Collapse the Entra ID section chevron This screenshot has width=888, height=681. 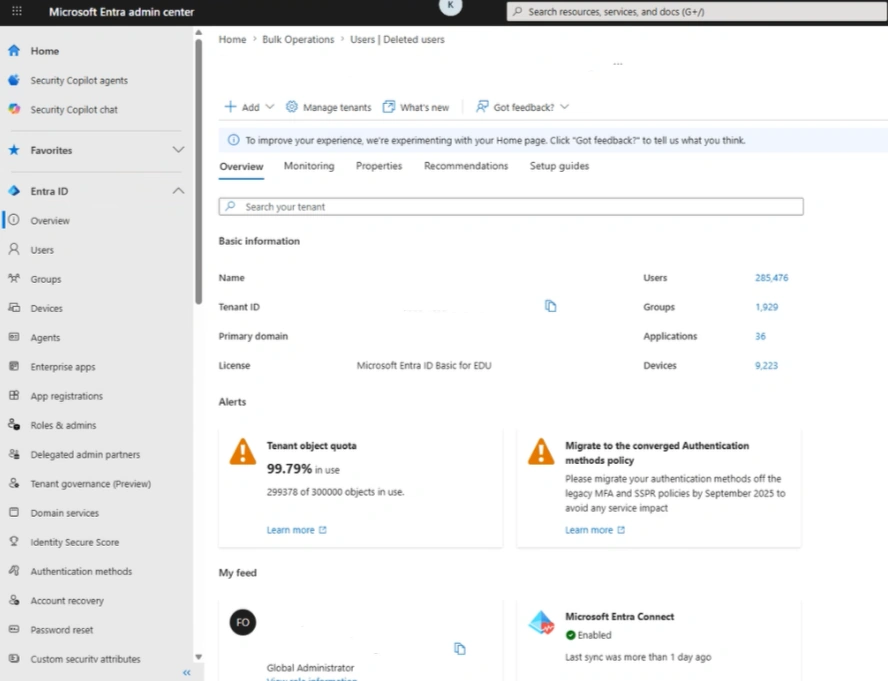(x=178, y=191)
